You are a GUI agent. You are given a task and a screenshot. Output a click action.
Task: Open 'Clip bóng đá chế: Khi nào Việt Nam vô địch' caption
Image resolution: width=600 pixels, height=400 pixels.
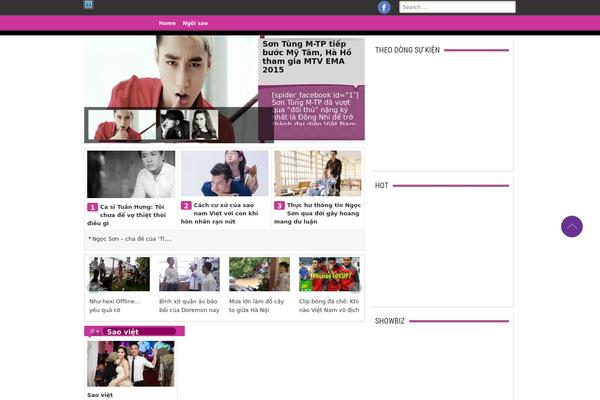point(329,305)
